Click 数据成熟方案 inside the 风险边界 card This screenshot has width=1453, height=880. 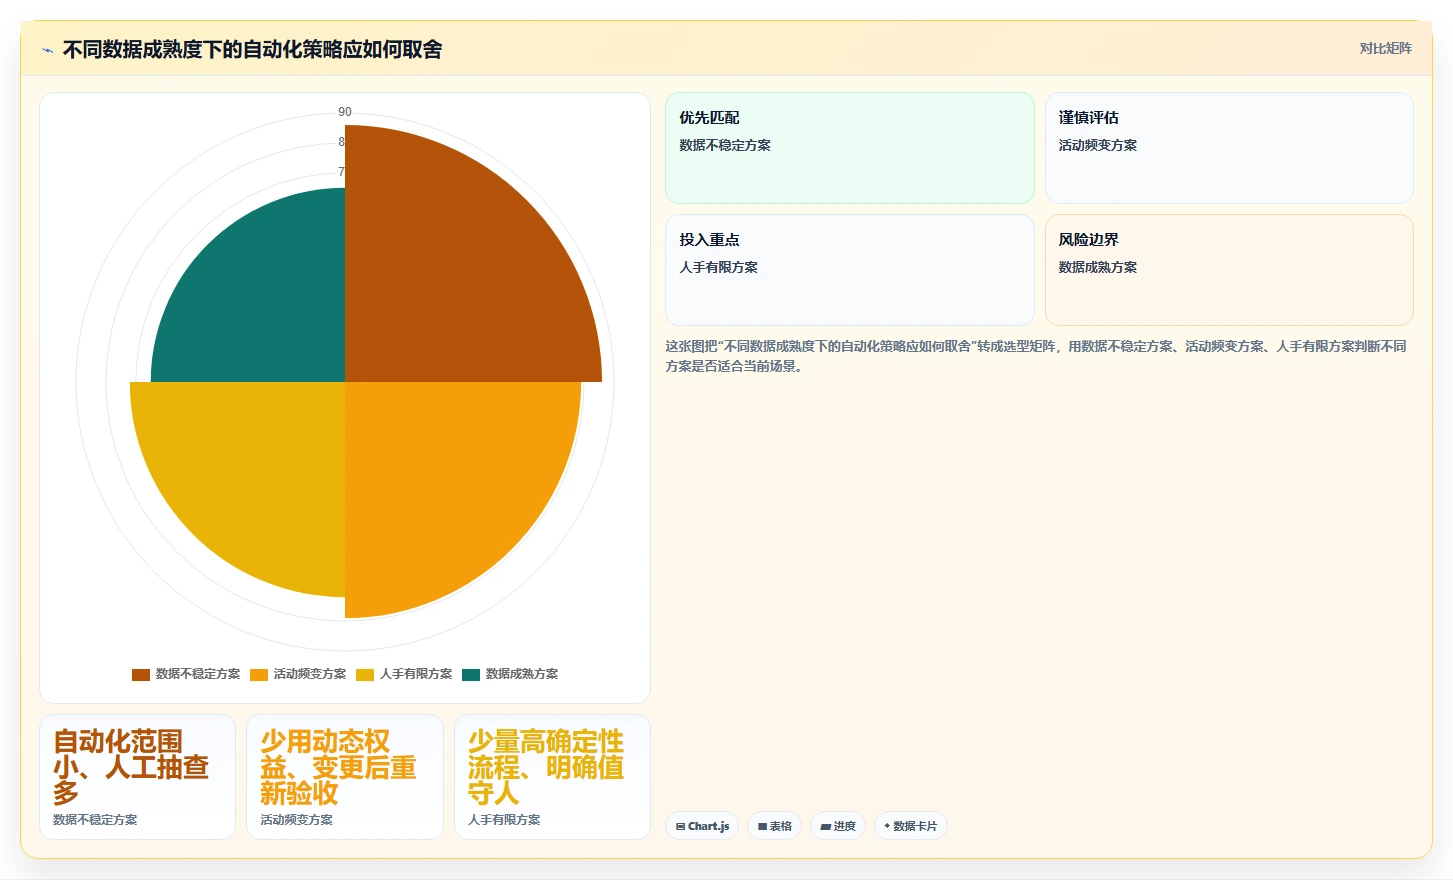[x=1097, y=267]
